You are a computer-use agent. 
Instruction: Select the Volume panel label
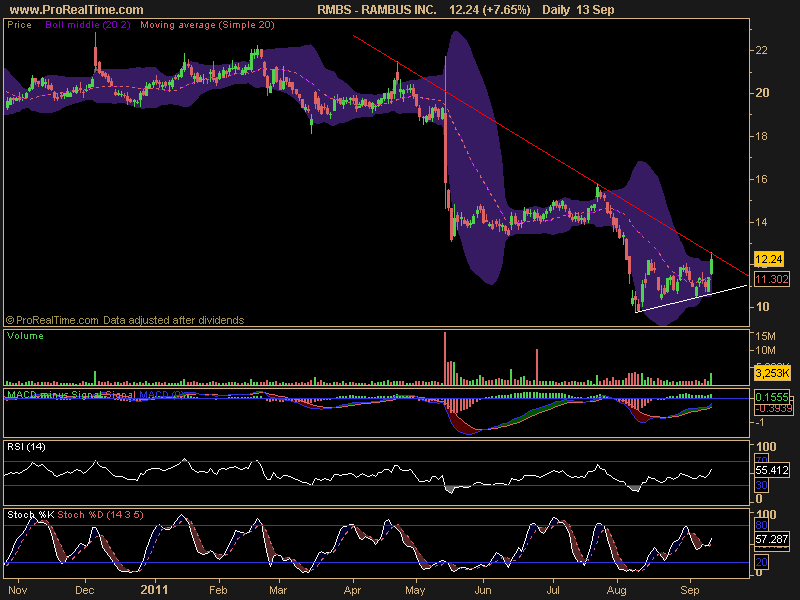click(26, 336)
